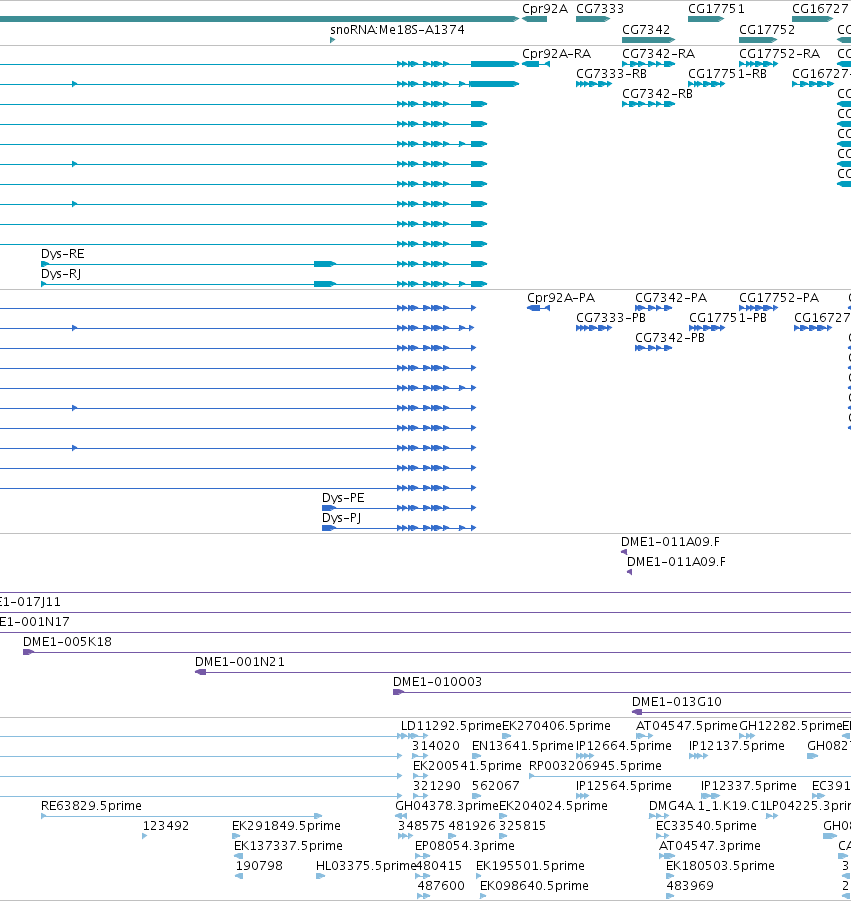Image resolution: width=851 pixels, height=901 pixels.
Task: Click feature label 190798
Action: pyautogui.click(x=259, y=866)
